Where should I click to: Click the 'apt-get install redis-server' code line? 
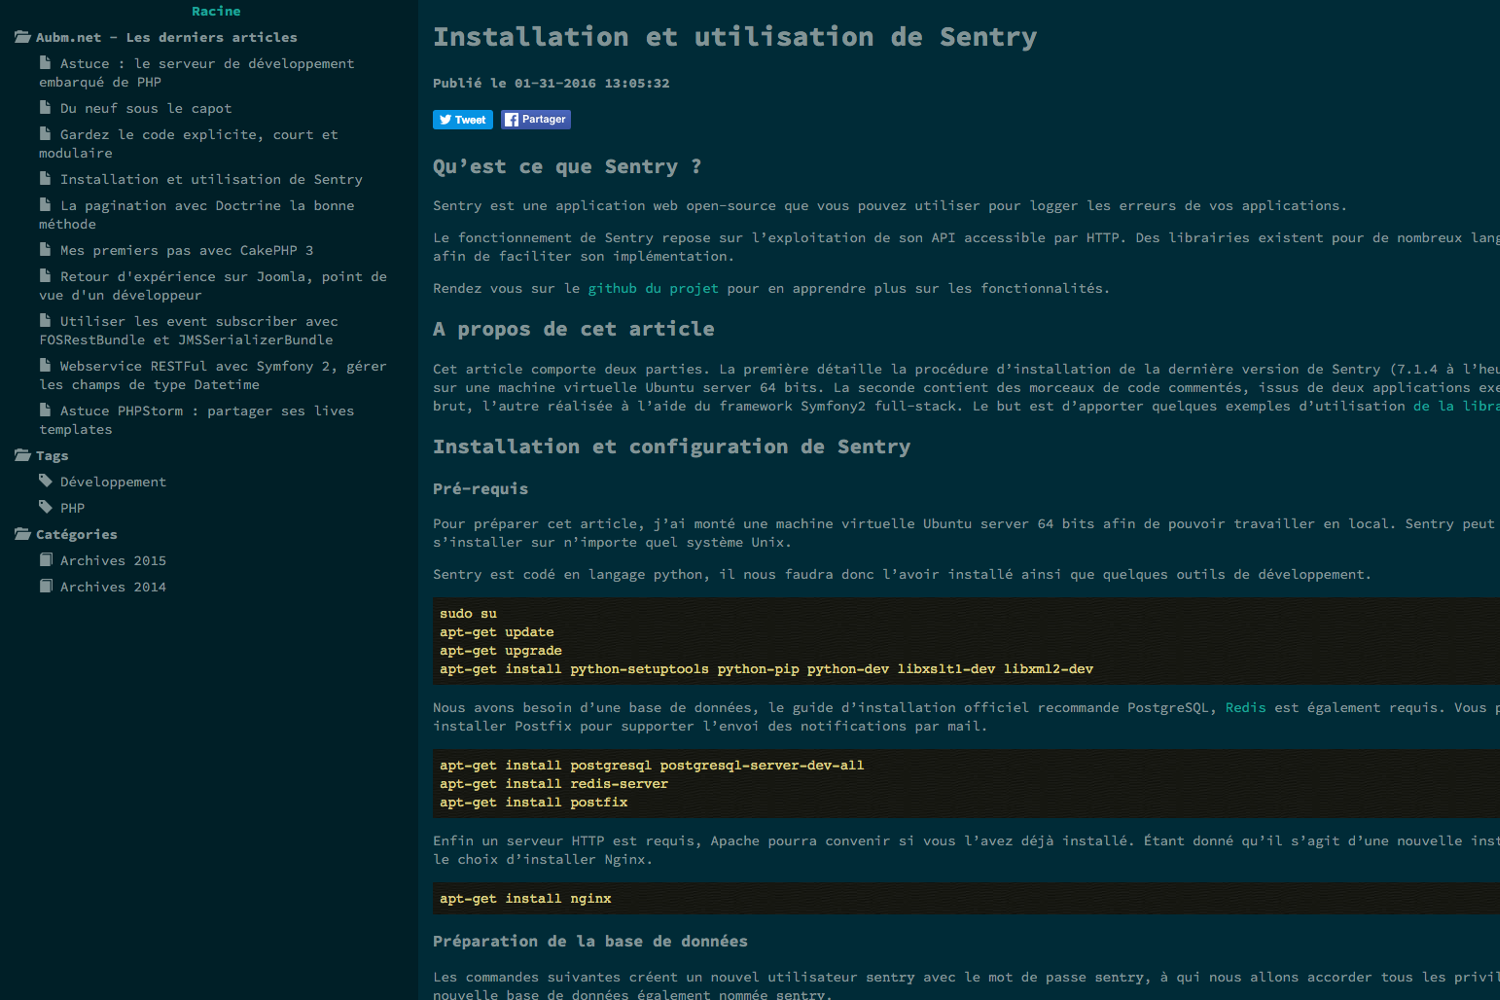(x=554, y=784)
